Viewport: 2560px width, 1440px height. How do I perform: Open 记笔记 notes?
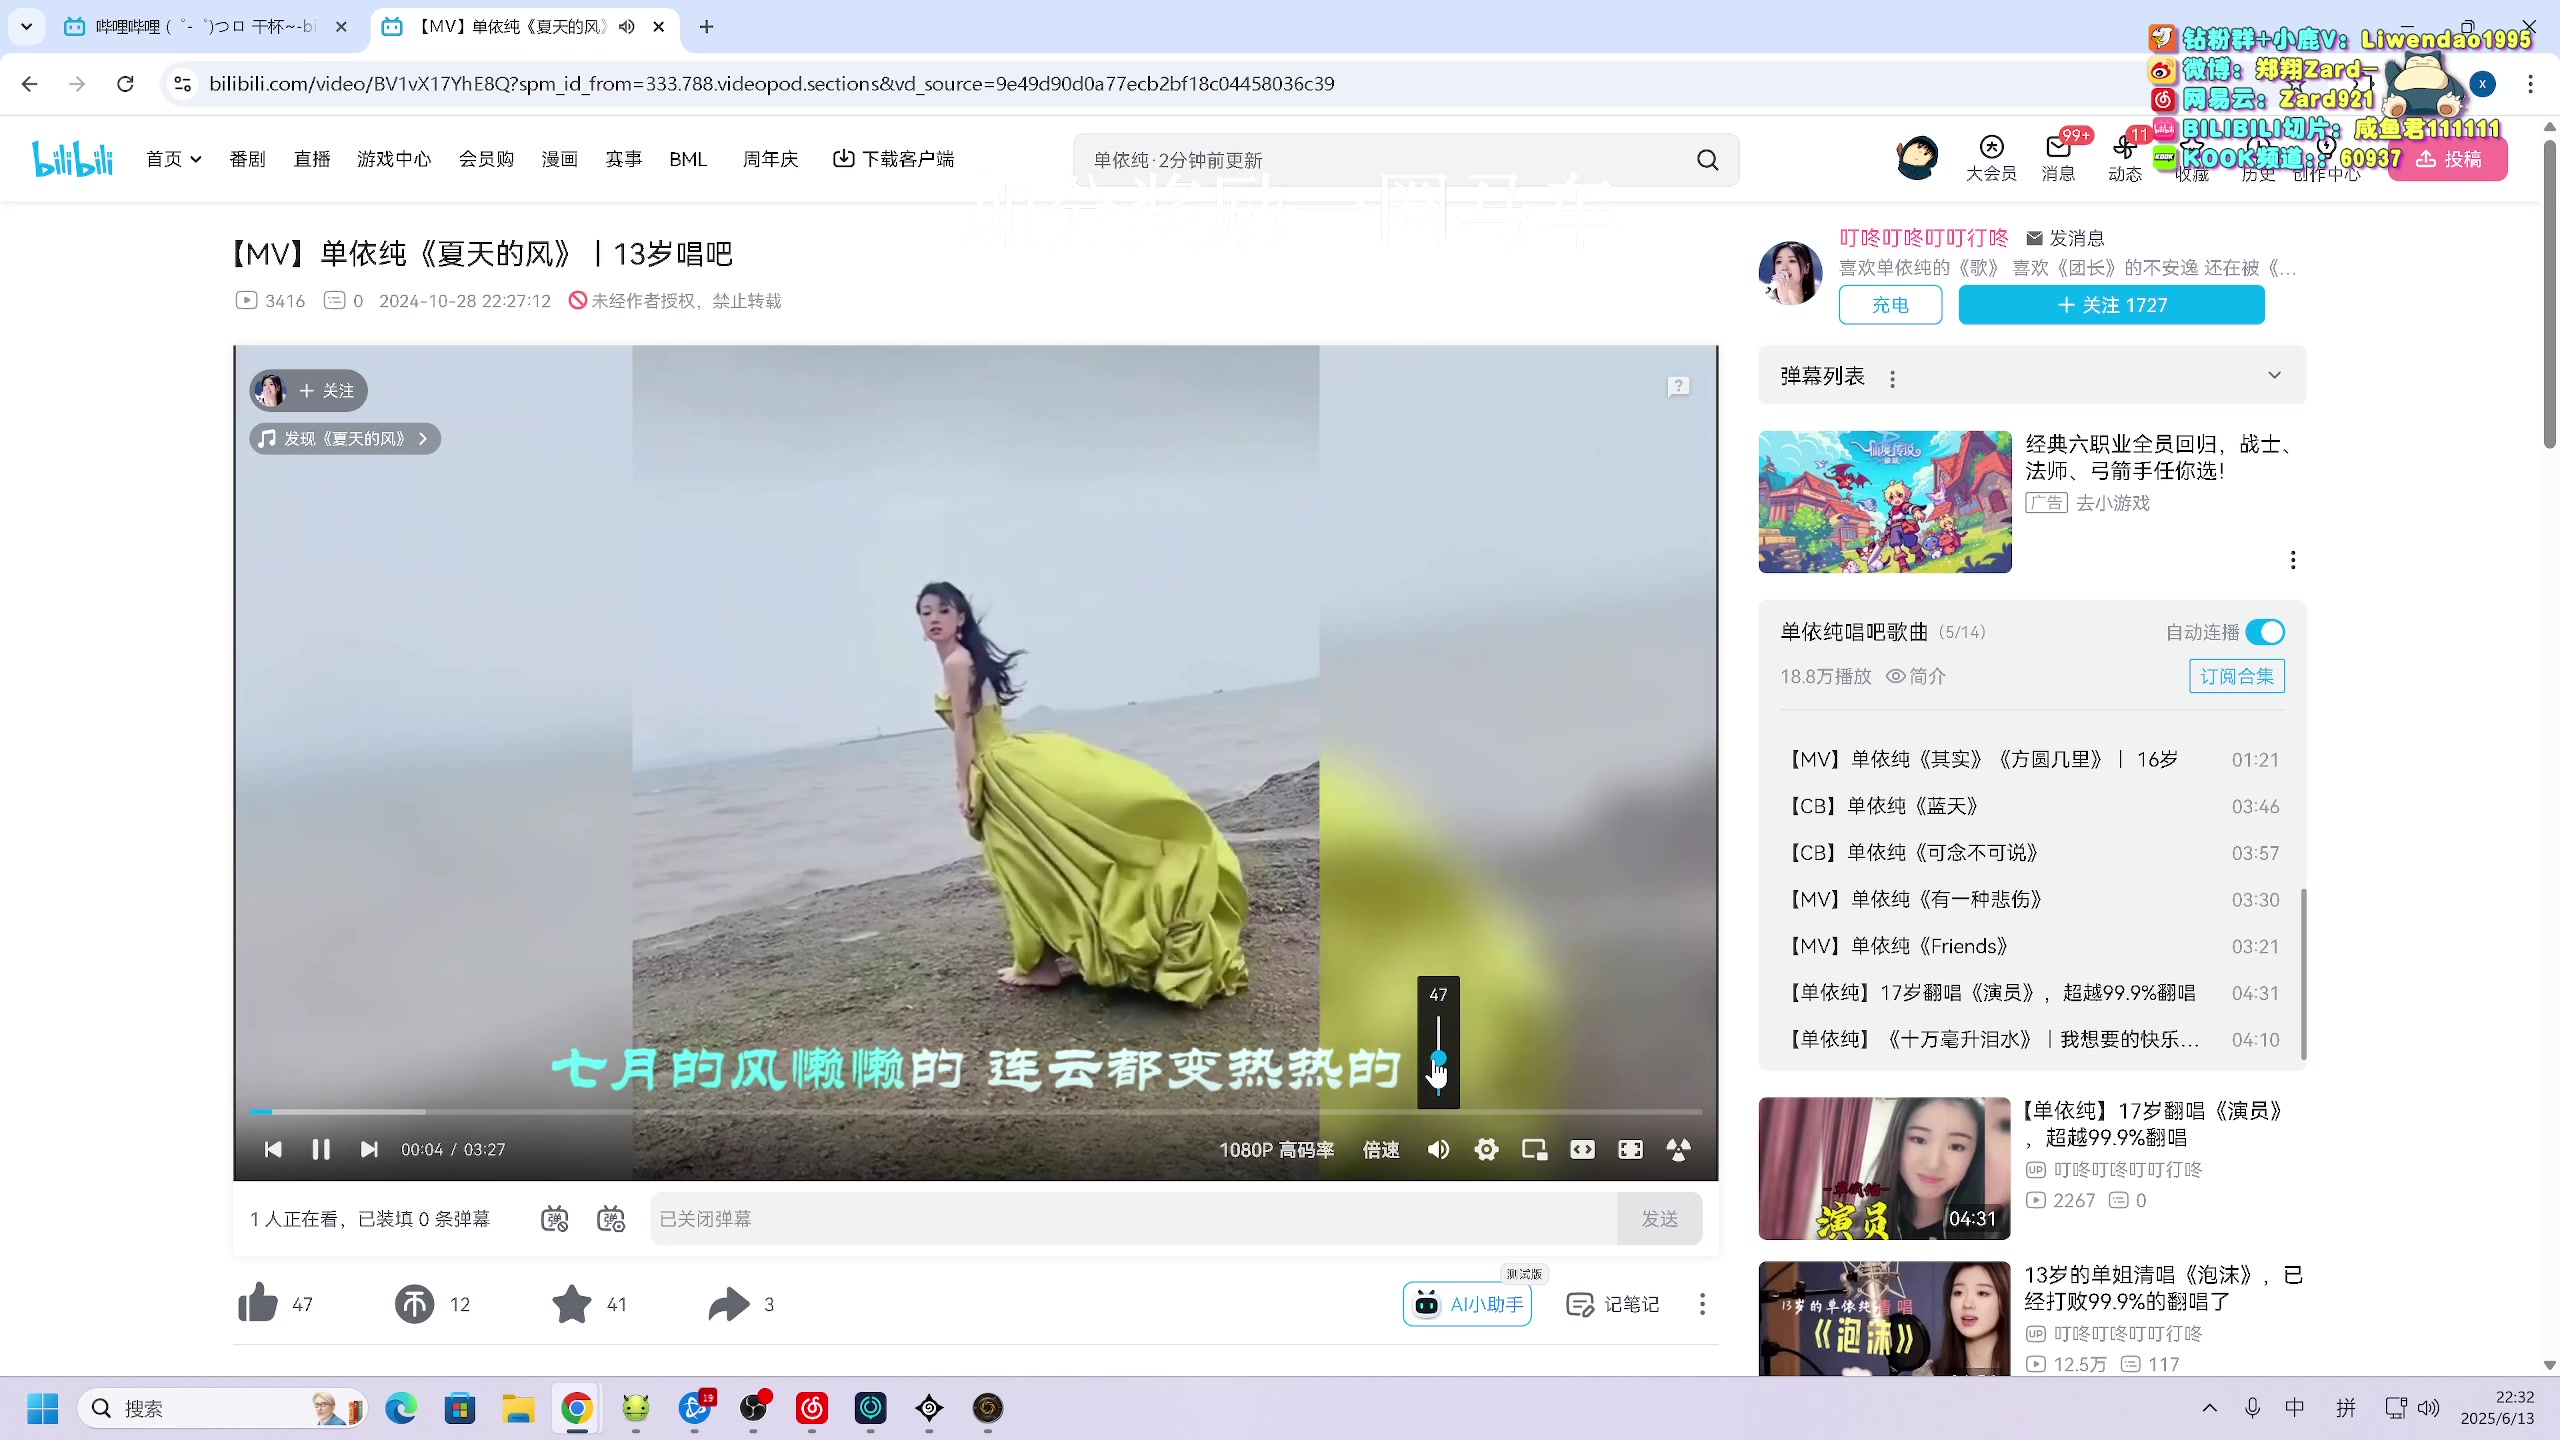click(x=1613, y=1304)
